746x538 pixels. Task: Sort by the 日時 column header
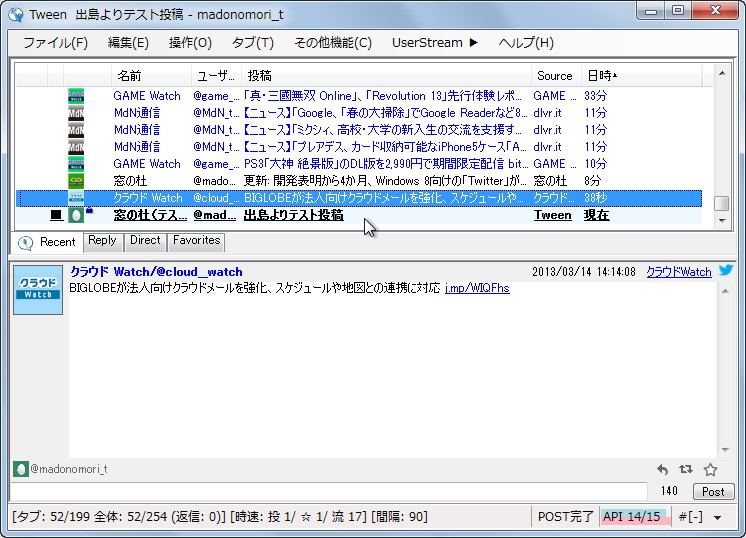pyautogui.click(x=641, y=76)
